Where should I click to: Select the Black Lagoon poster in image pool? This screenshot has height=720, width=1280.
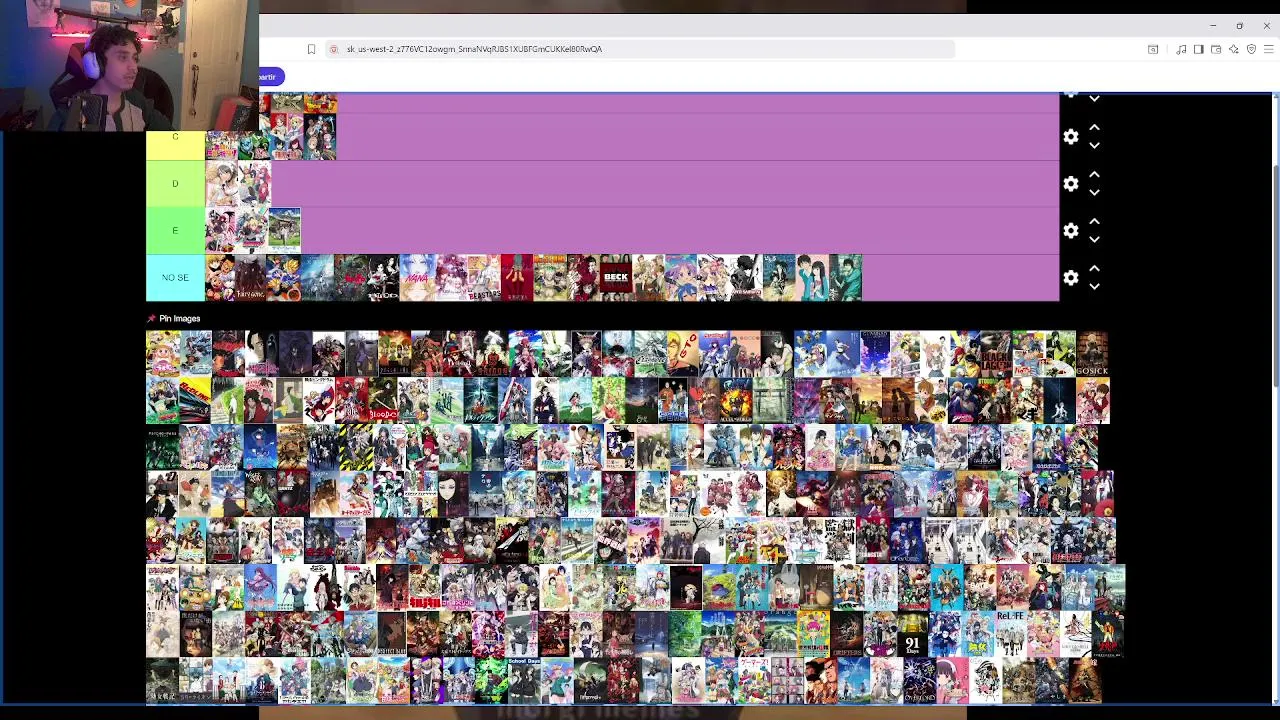[995, 354]
